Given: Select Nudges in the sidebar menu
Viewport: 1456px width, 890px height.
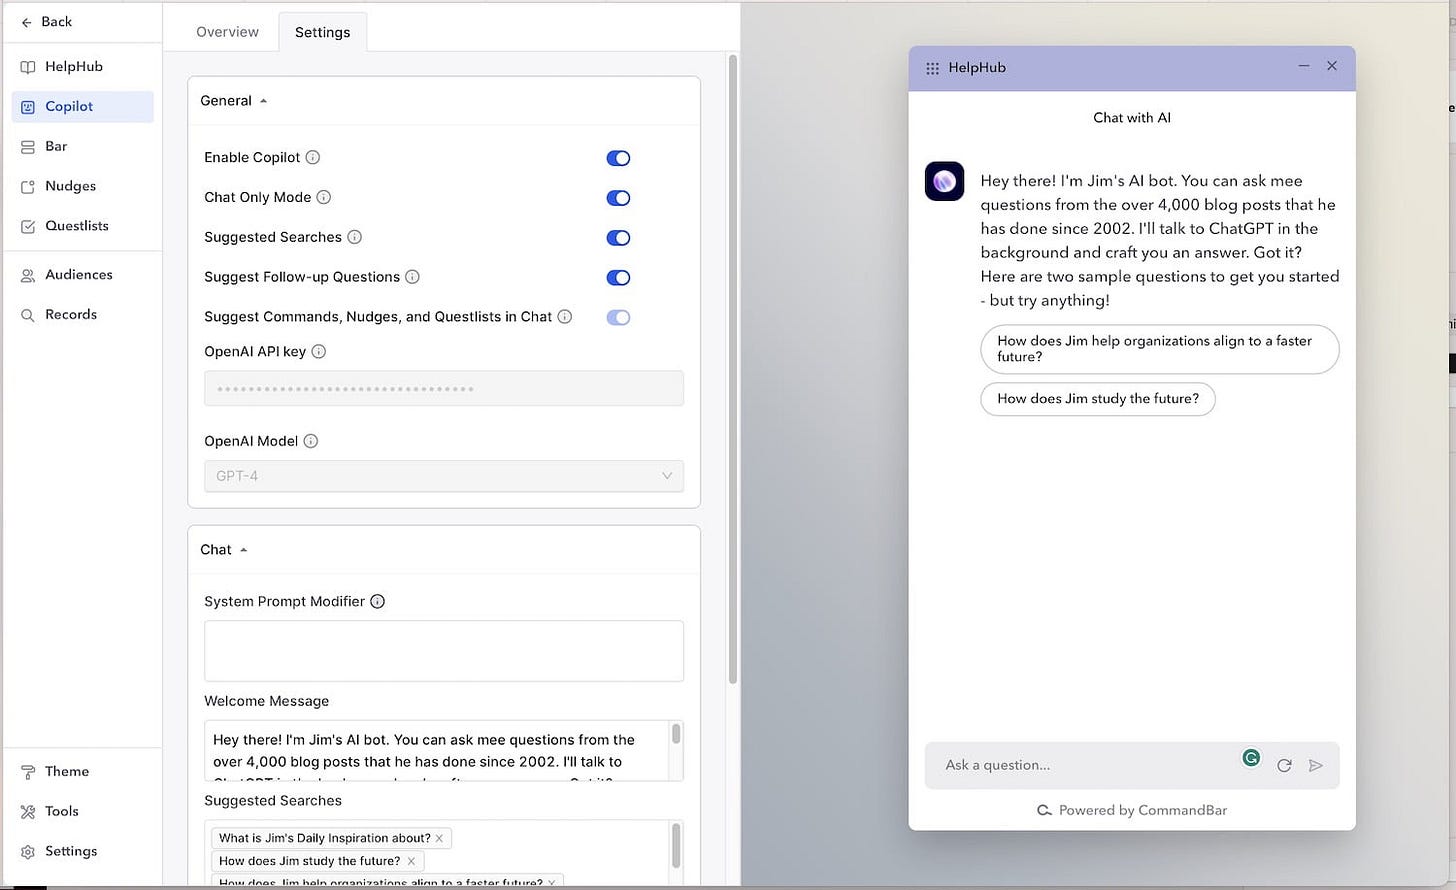Looking at the screenshot, I should [83, 187].
